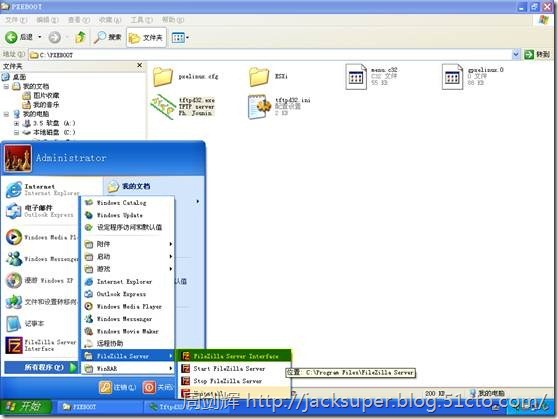
Task: Open the Tools (工具) menu
Action: pyautogui.click(x=141, y=20)
